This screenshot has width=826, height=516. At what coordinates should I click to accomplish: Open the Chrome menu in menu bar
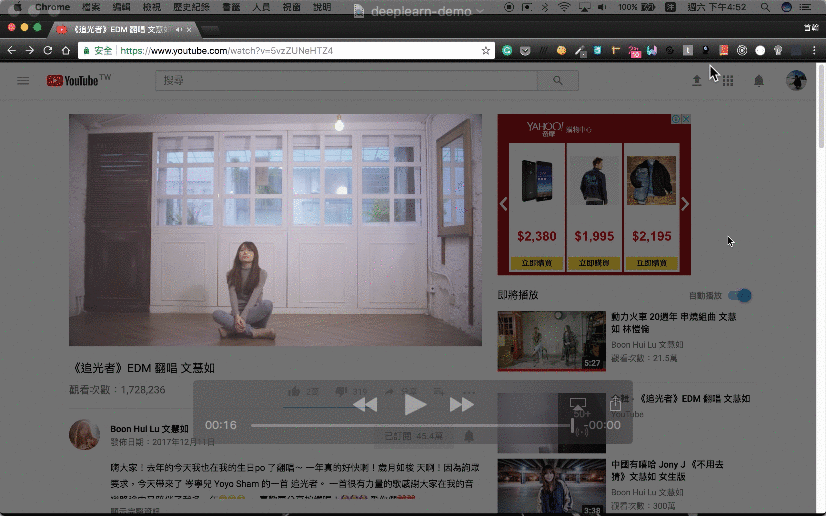(x=52, y=7)
